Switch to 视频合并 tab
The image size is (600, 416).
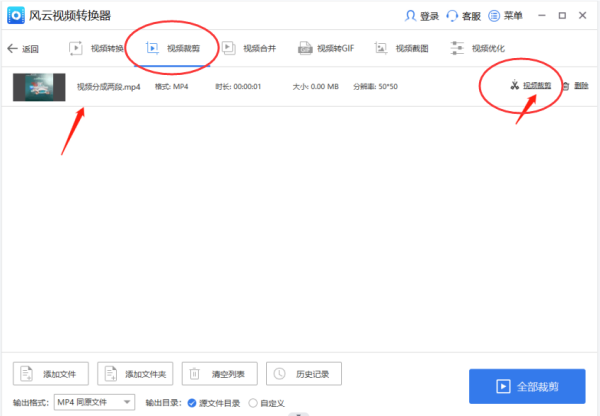pos(249,49)
